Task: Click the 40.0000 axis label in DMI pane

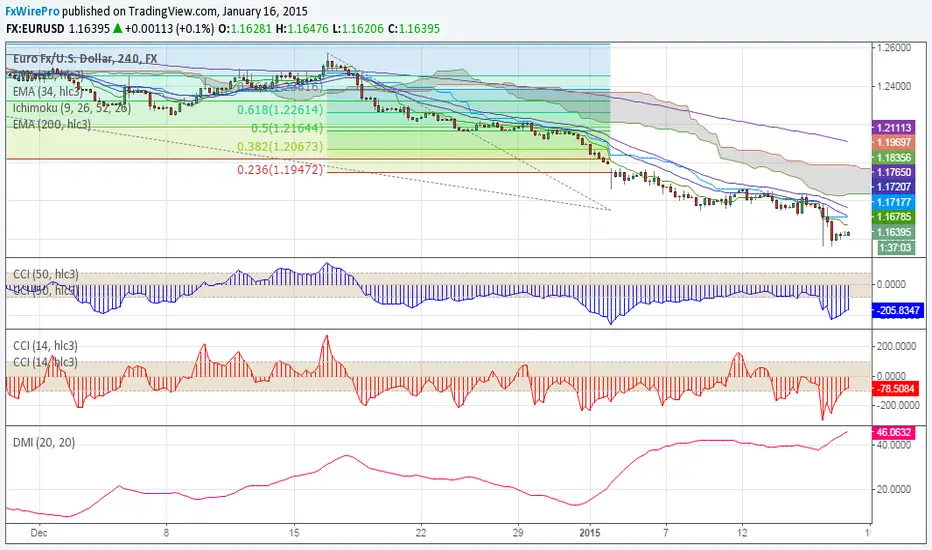Action: [x=894, y=445]
